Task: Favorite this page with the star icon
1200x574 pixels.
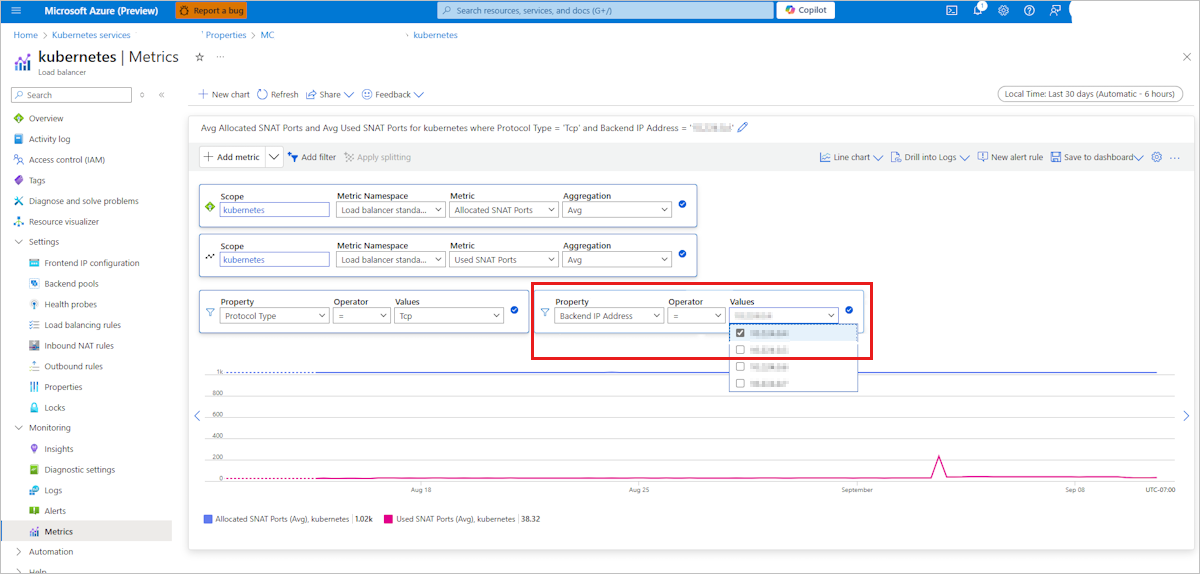Action: [199, 57]
